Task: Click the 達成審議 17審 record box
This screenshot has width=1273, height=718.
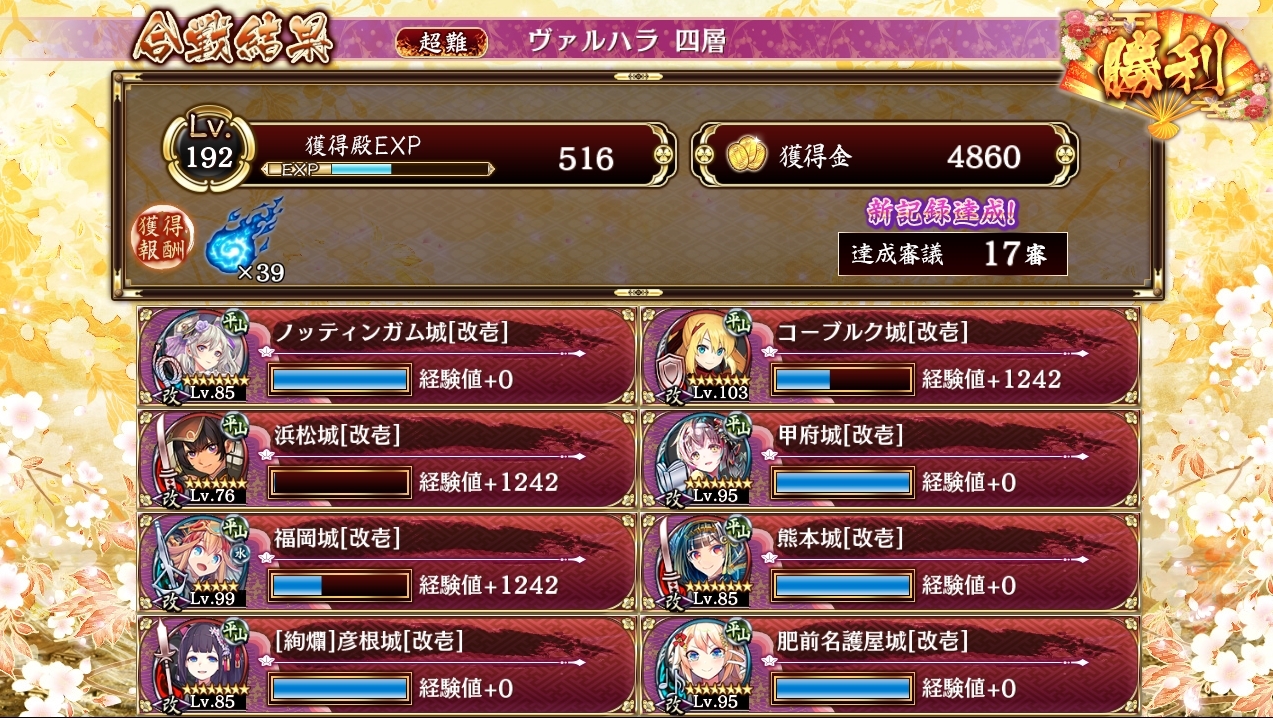Action: 953,254
